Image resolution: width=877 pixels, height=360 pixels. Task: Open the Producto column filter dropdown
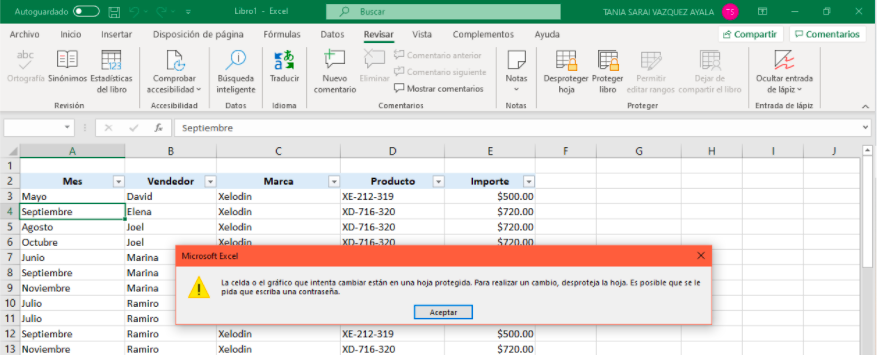[438, 182]
